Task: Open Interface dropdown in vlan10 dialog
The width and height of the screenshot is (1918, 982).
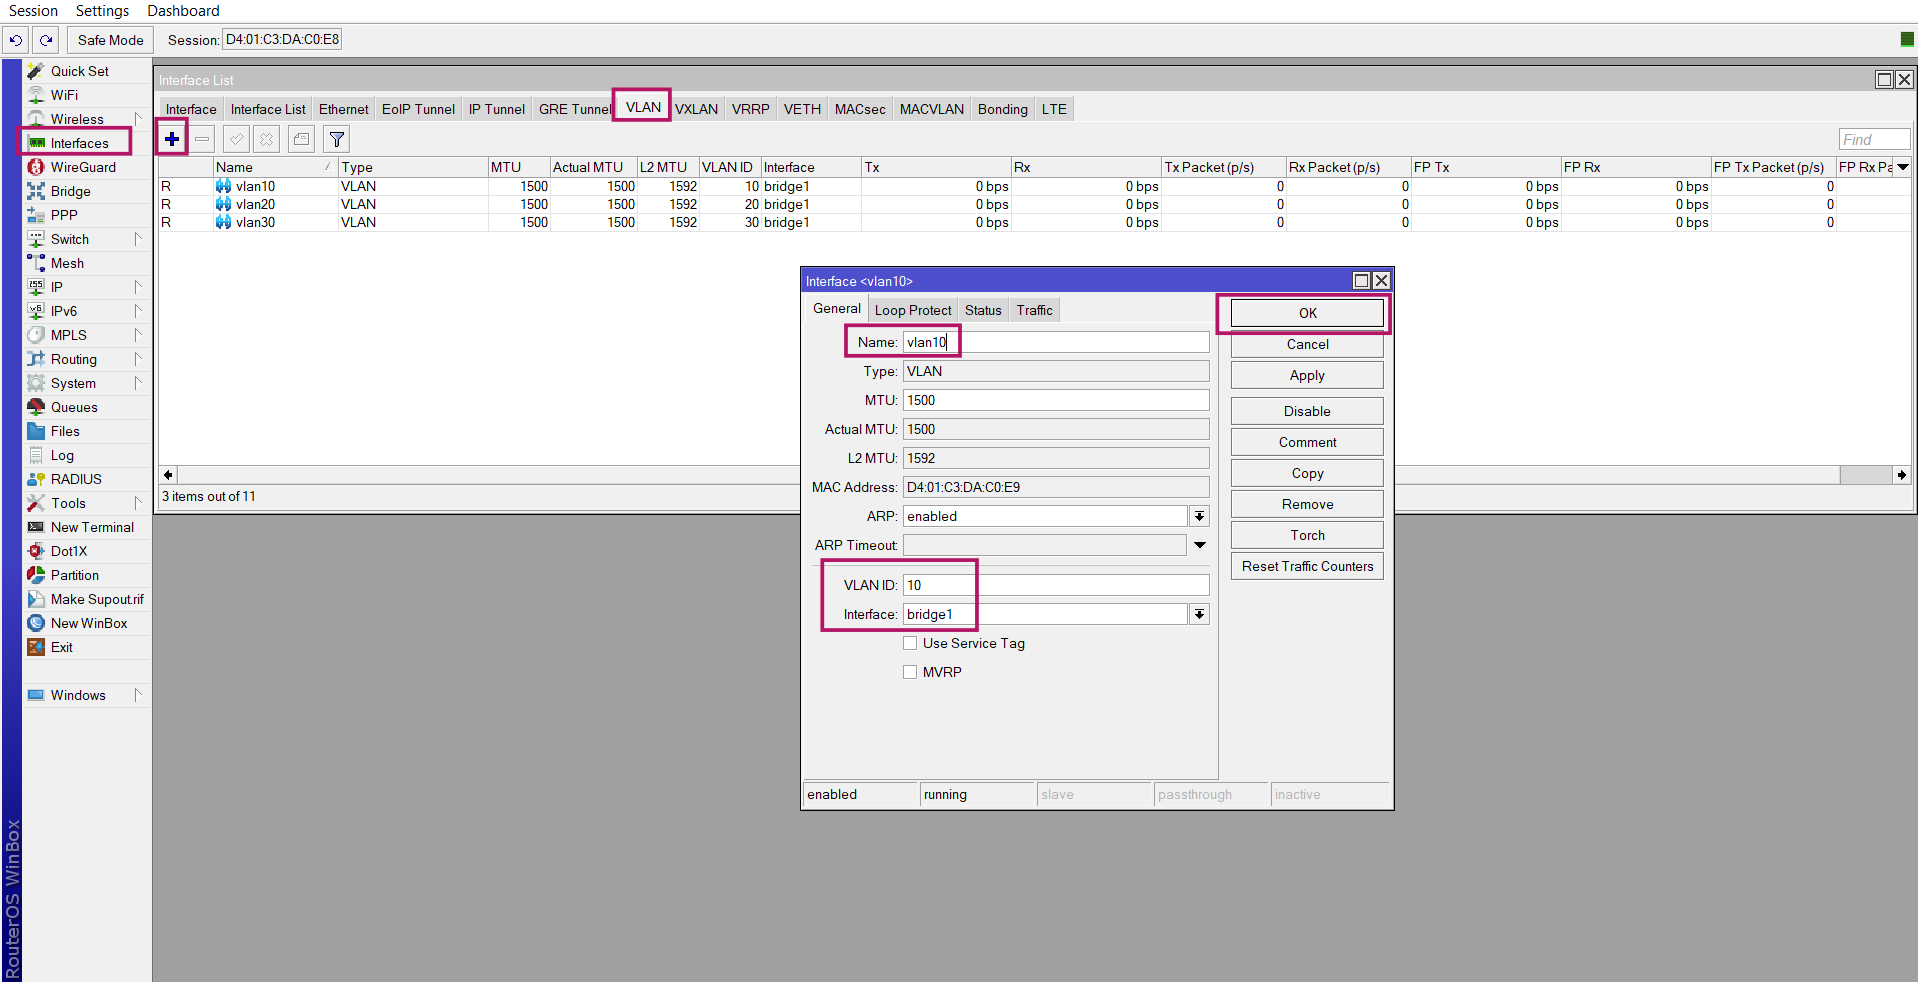Action: point(1199,614)
